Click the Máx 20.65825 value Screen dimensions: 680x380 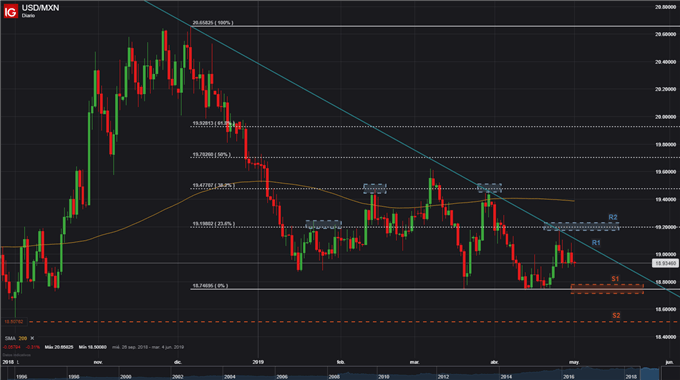(59, 347)
